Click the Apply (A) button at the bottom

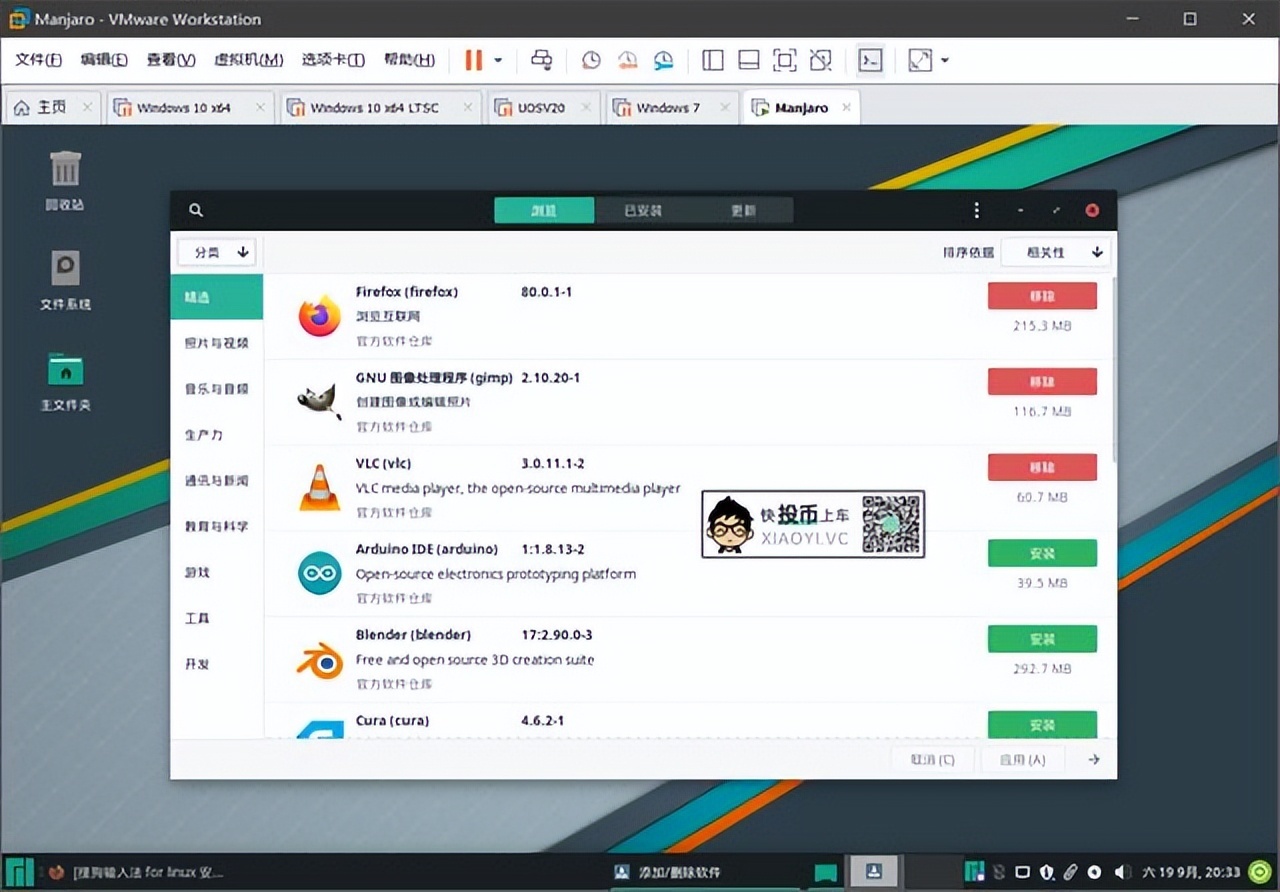(1023, 760)
